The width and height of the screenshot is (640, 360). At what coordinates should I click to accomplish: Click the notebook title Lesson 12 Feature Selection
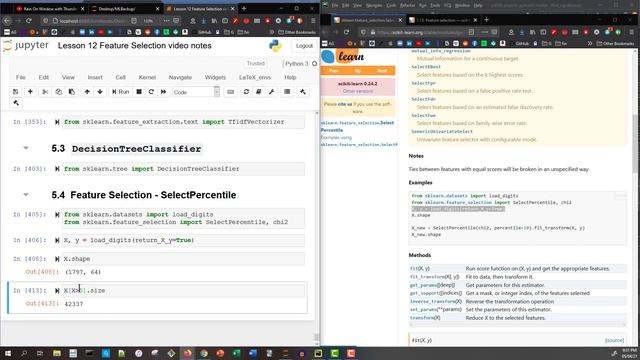point(135,46)
